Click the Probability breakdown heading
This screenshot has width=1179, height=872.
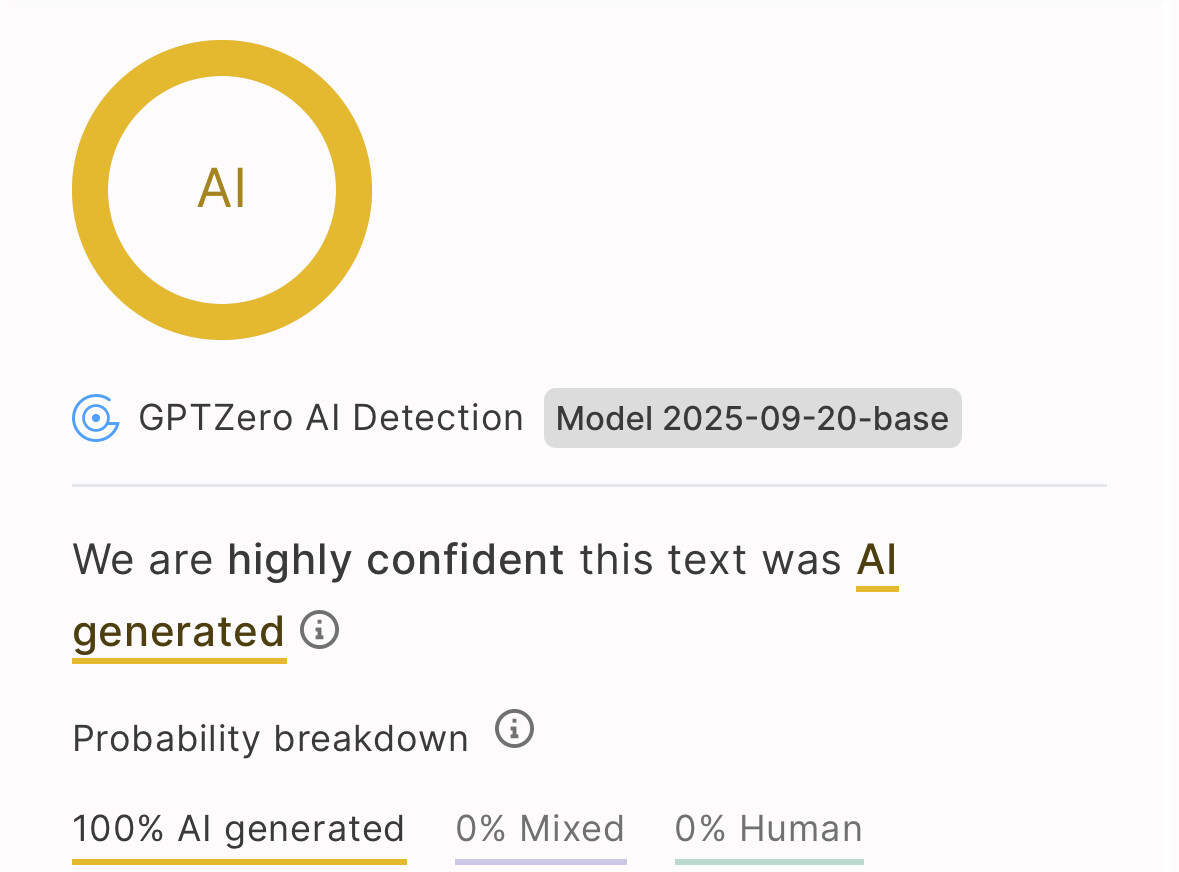(270, 737)
